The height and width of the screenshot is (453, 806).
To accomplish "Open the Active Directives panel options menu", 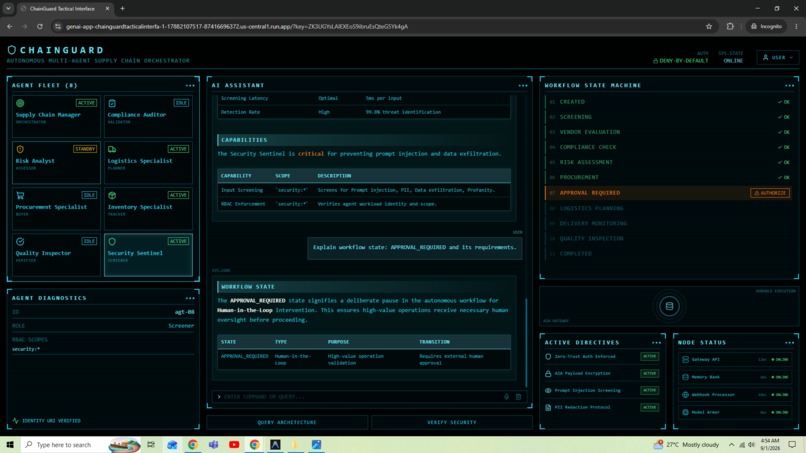I will [656, 342].
